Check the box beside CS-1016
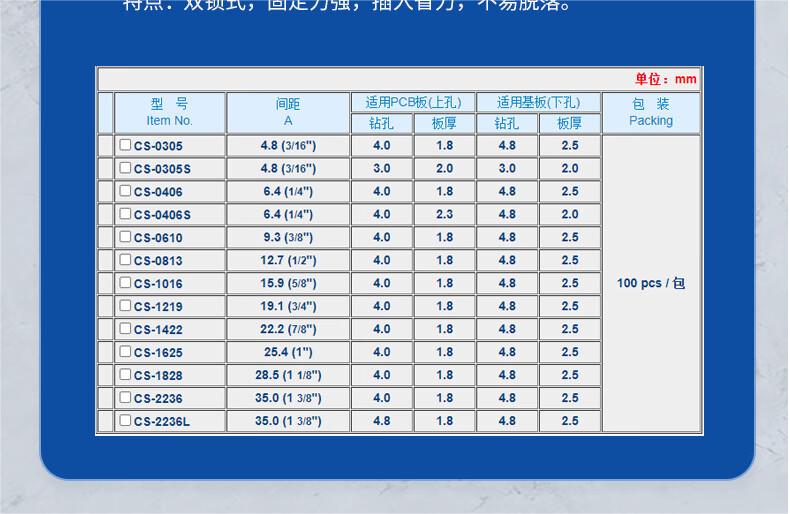Image resolution: width=790 pixels, height=514 pixels. tap(125, 283)
